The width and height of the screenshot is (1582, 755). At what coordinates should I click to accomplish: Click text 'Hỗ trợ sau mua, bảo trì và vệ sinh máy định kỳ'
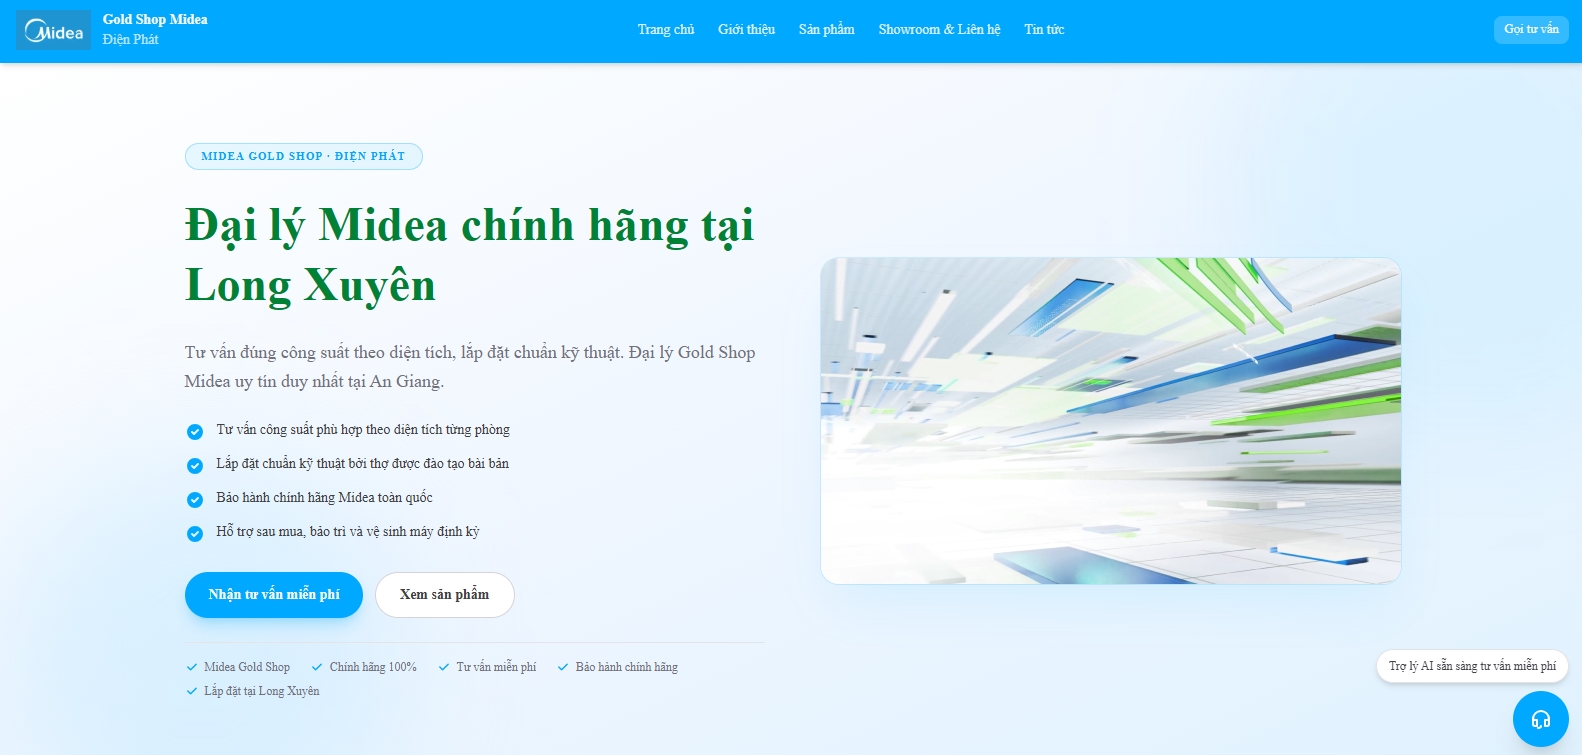click(348, 532)
